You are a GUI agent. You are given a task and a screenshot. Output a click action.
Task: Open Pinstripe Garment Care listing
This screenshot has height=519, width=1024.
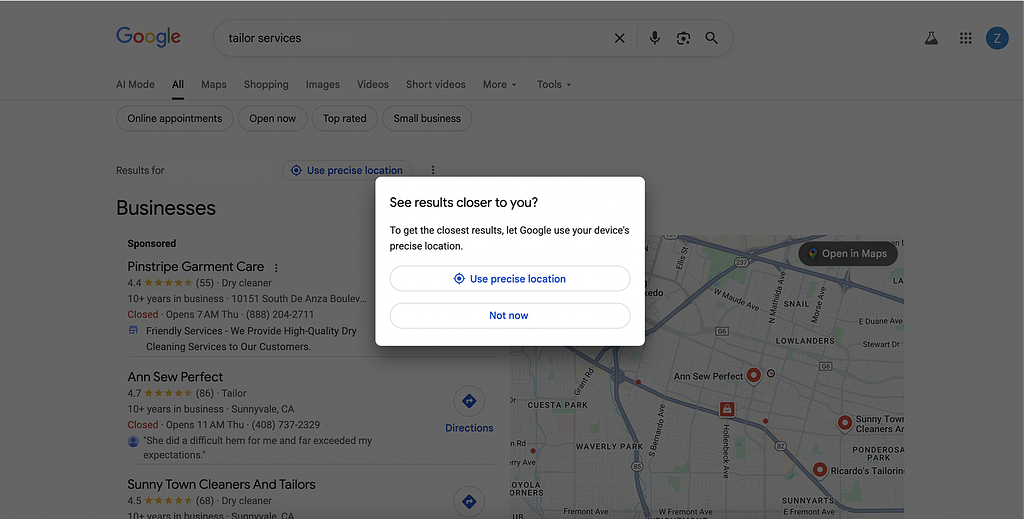point(195,266)
